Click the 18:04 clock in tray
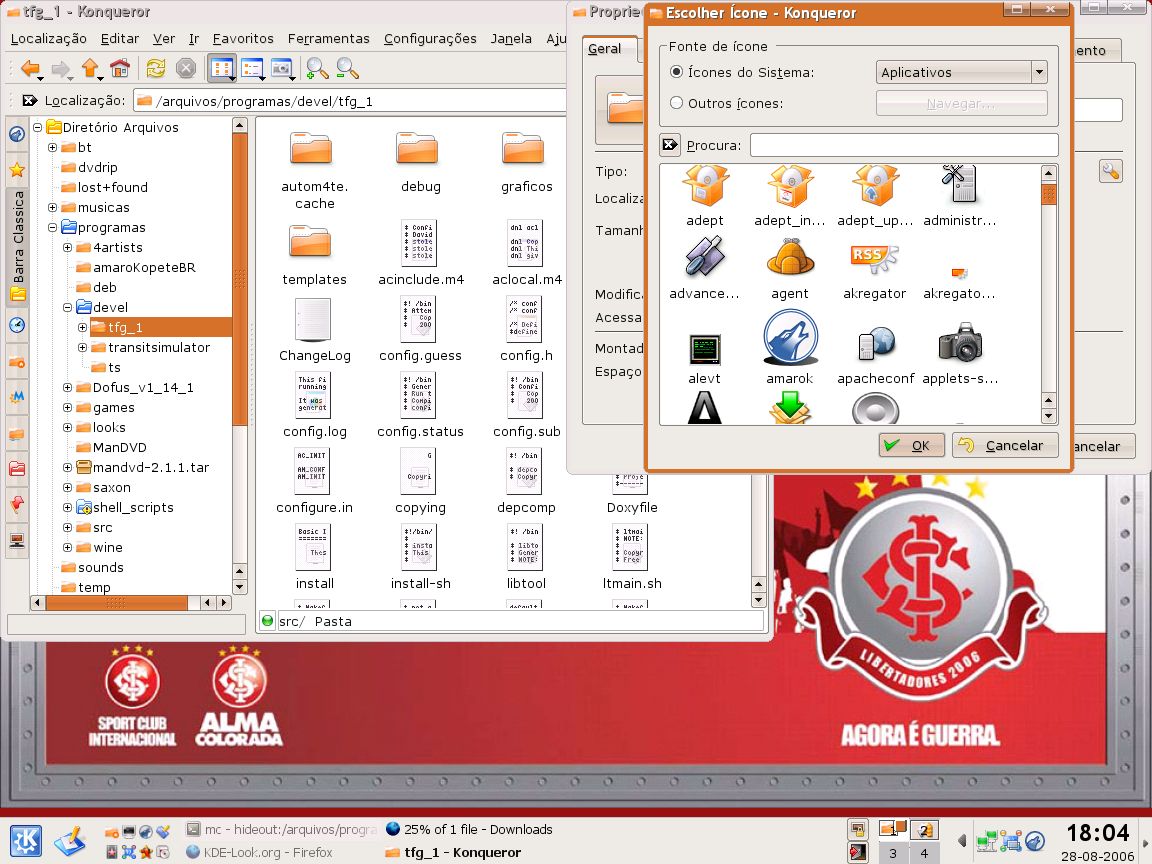 1098,833
